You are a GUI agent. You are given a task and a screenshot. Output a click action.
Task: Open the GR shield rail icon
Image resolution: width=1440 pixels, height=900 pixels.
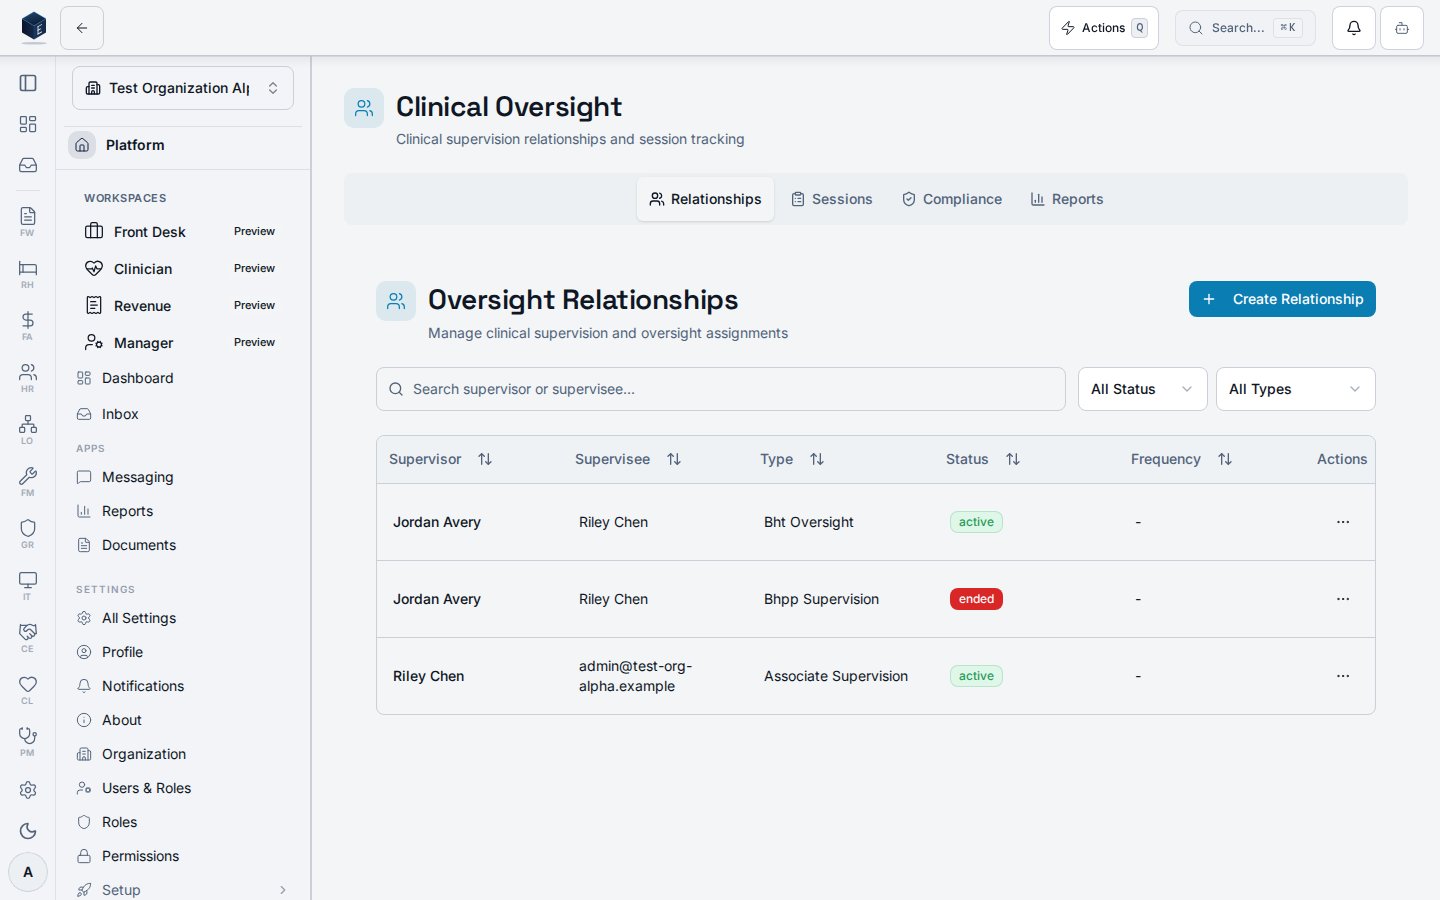[x=28, y=533]
